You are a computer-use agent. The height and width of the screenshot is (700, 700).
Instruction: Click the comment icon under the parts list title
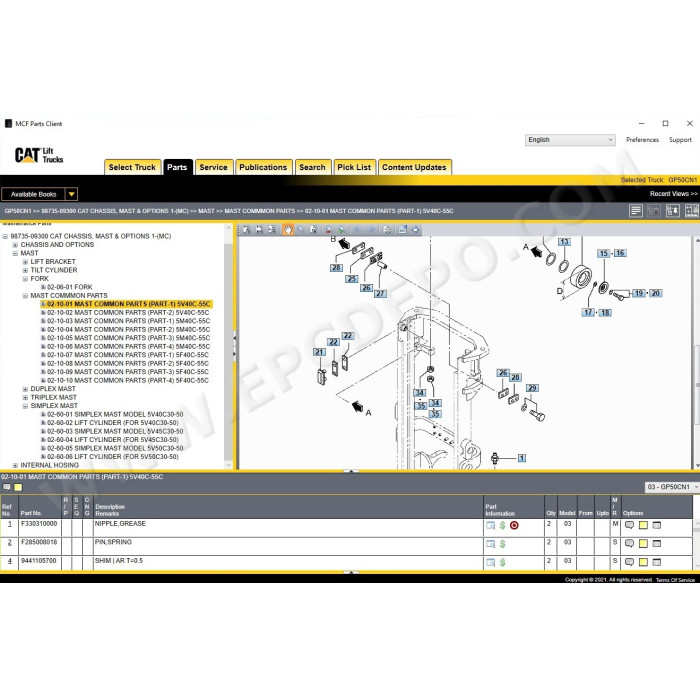pyautogui.click(x=7, y=487)
